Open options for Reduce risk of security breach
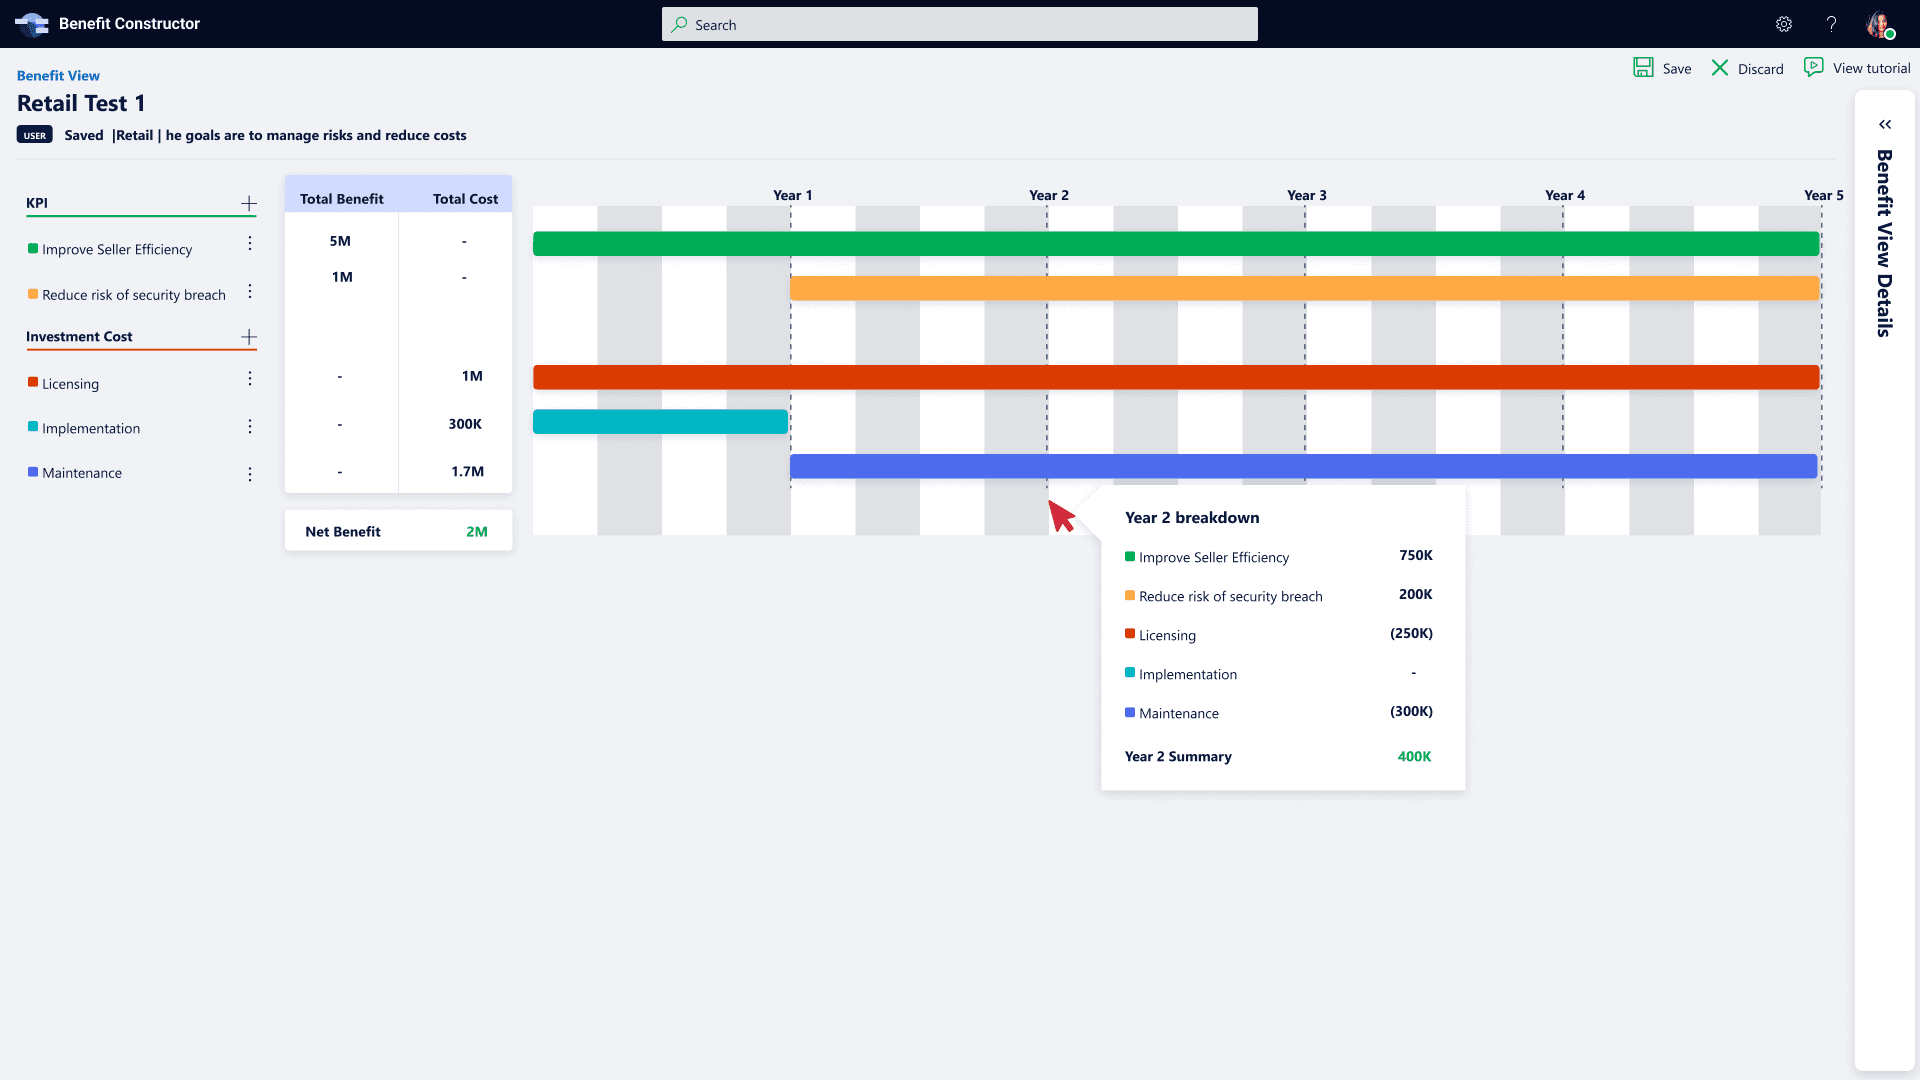The image size is (1920, 1080). coord(250,292)
